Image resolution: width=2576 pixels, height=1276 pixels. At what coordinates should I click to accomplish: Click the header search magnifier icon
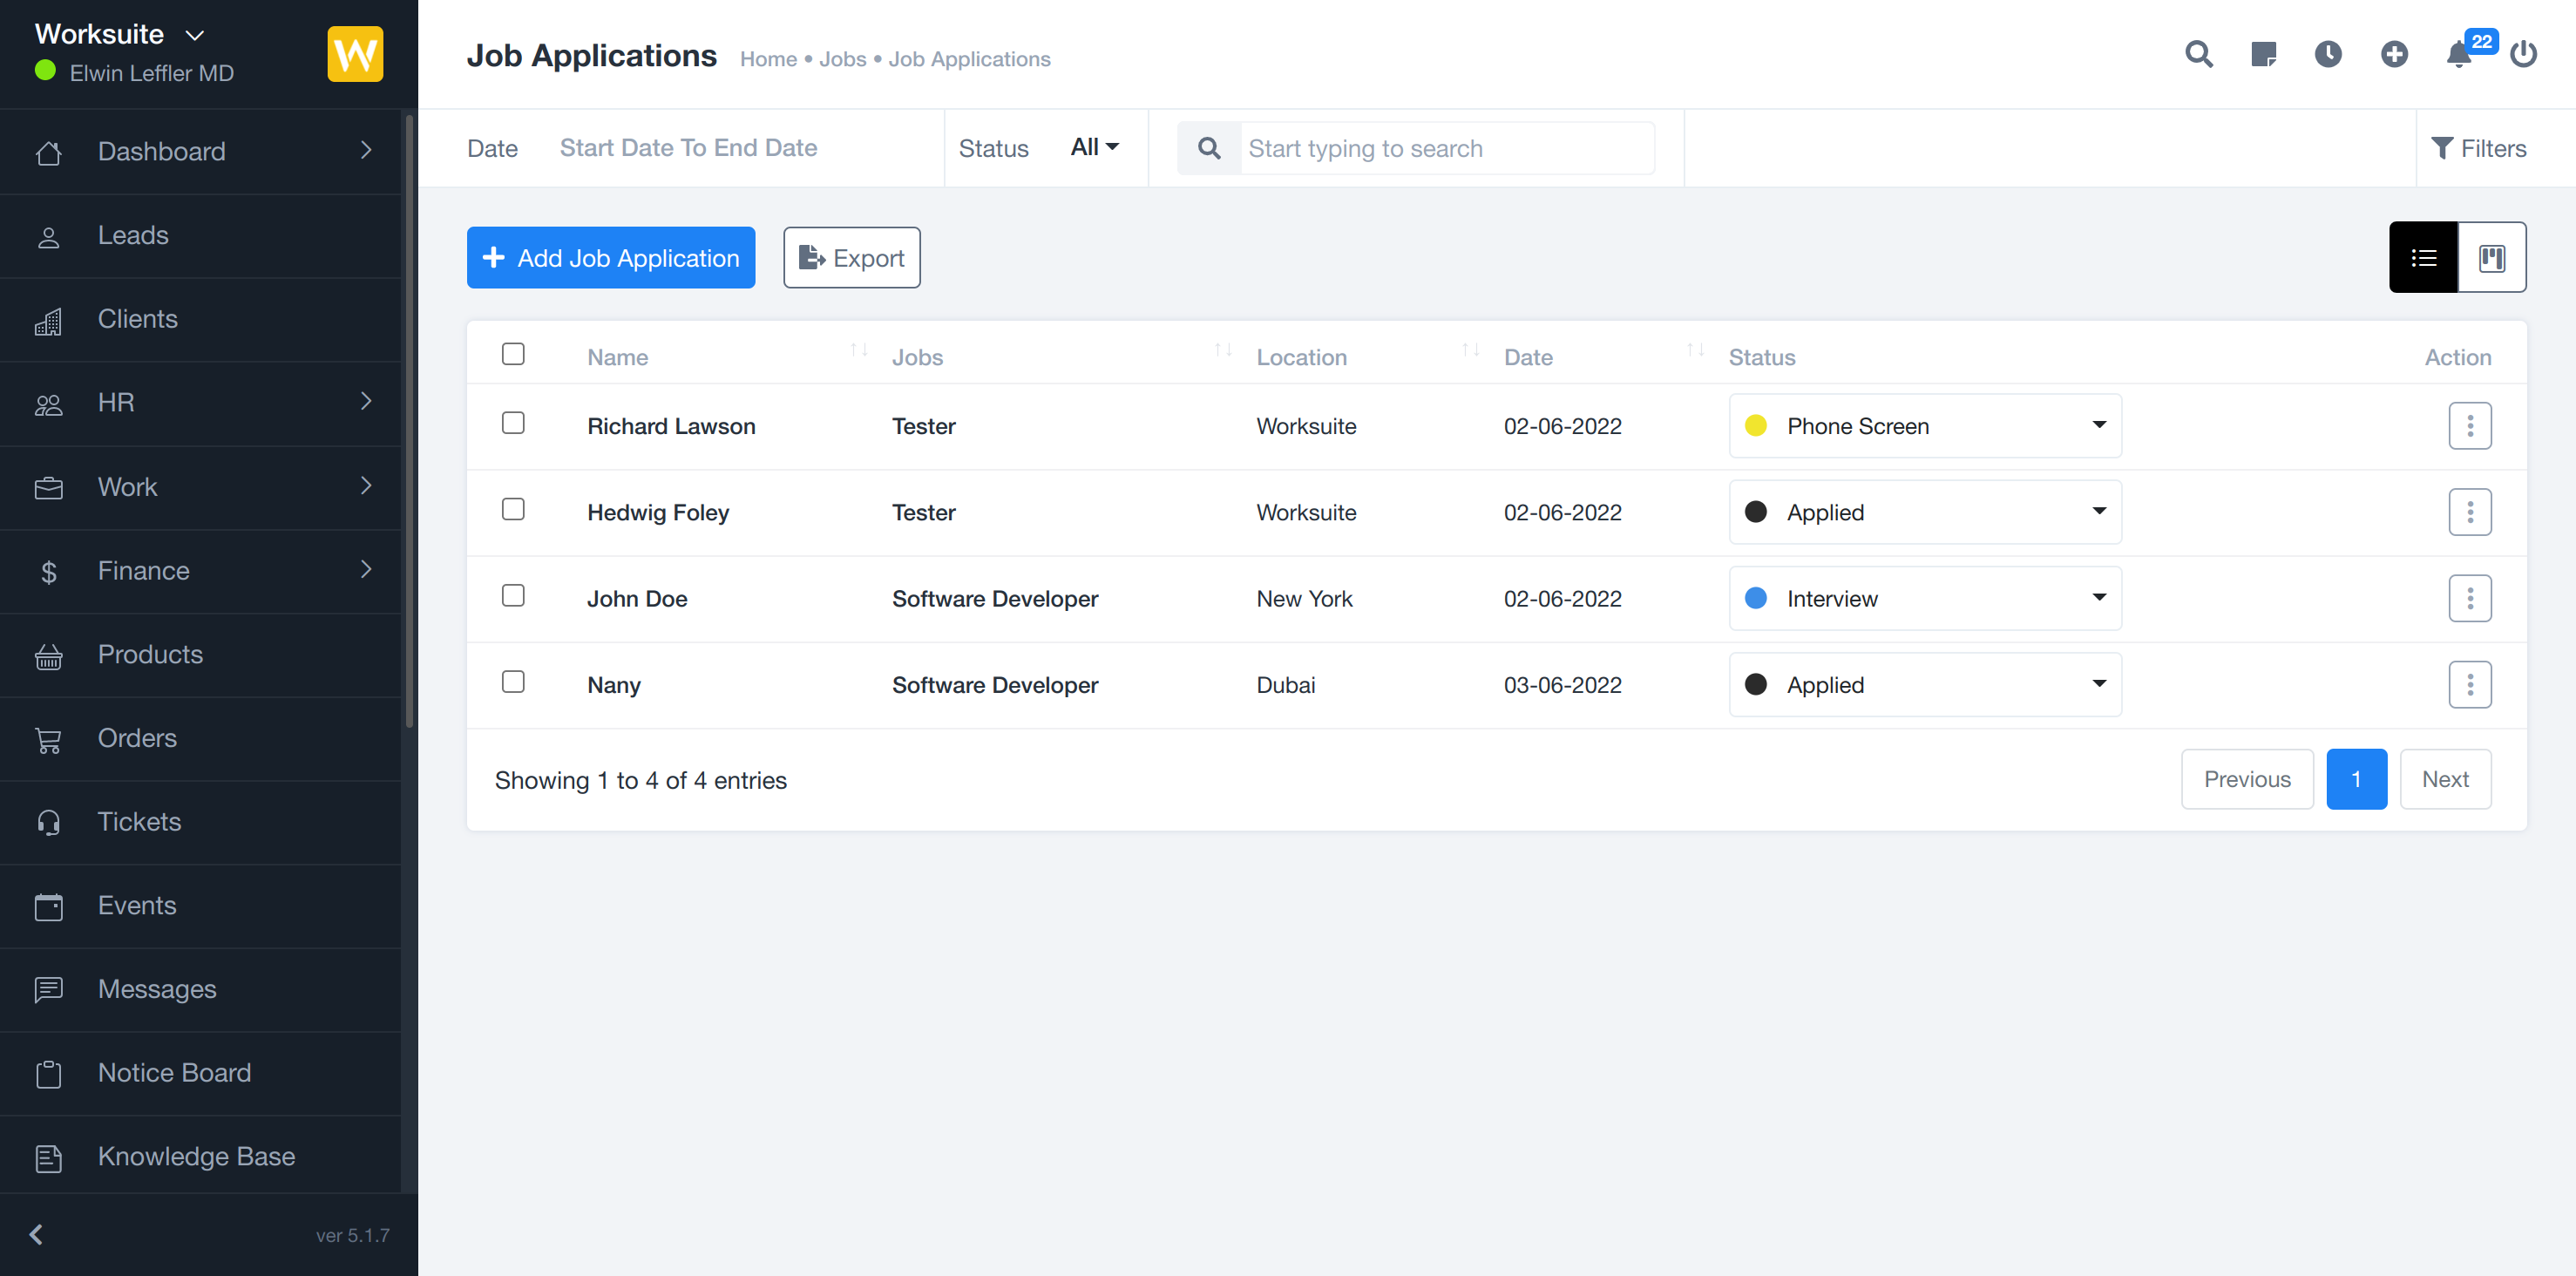pyautogui.click(x=2198, y=54)
